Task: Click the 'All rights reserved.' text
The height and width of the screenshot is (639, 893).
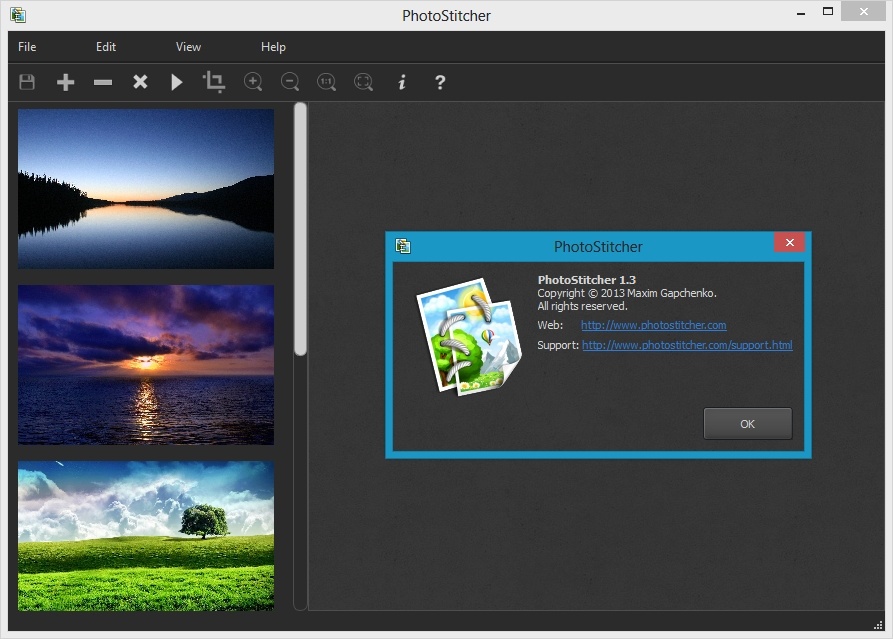Action: (x=582, y=306)
